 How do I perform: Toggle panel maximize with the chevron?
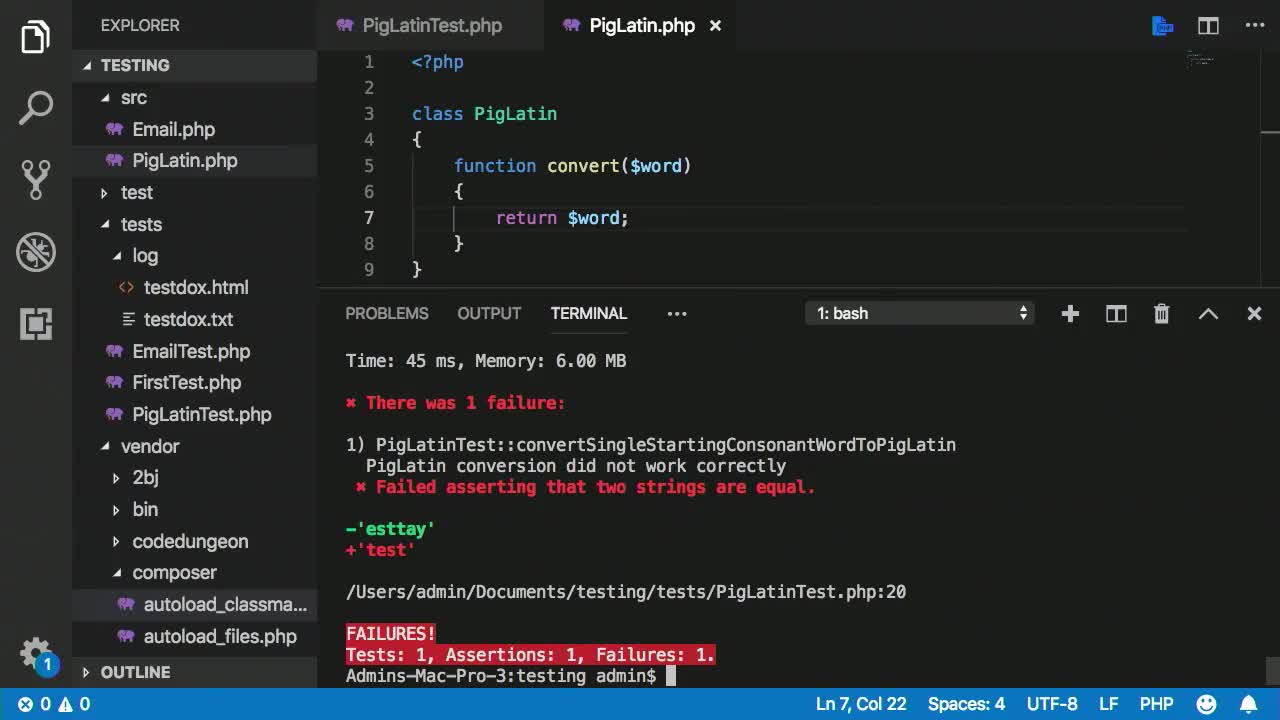pos(1208,313)
